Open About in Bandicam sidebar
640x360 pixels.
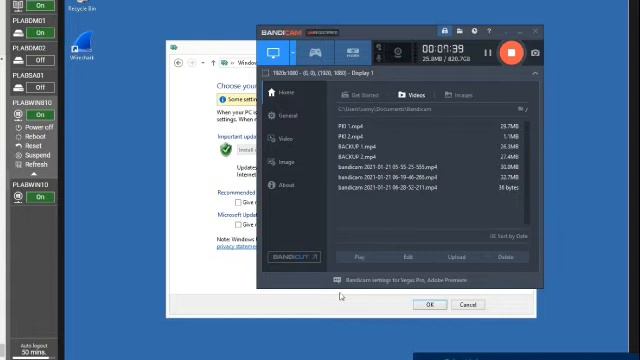pyautogui.click(x=281, y=185)
